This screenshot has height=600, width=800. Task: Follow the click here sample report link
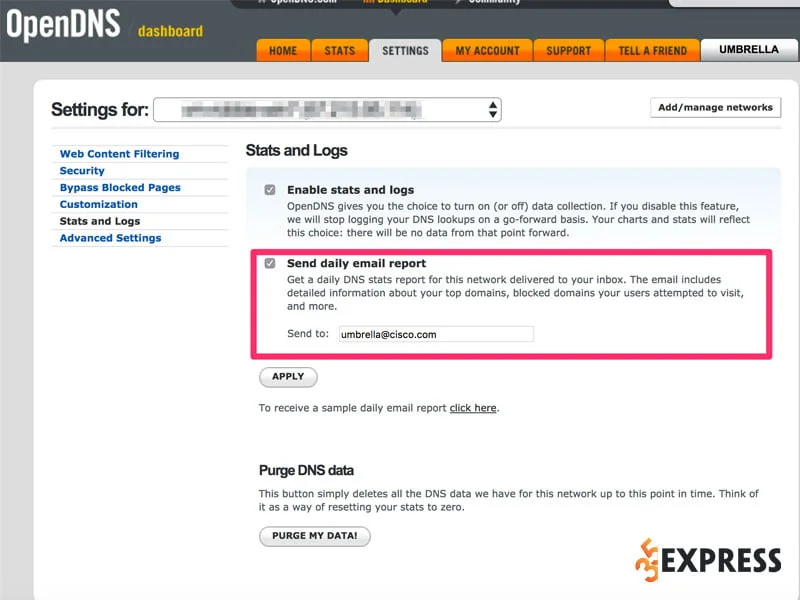point(473,408)
